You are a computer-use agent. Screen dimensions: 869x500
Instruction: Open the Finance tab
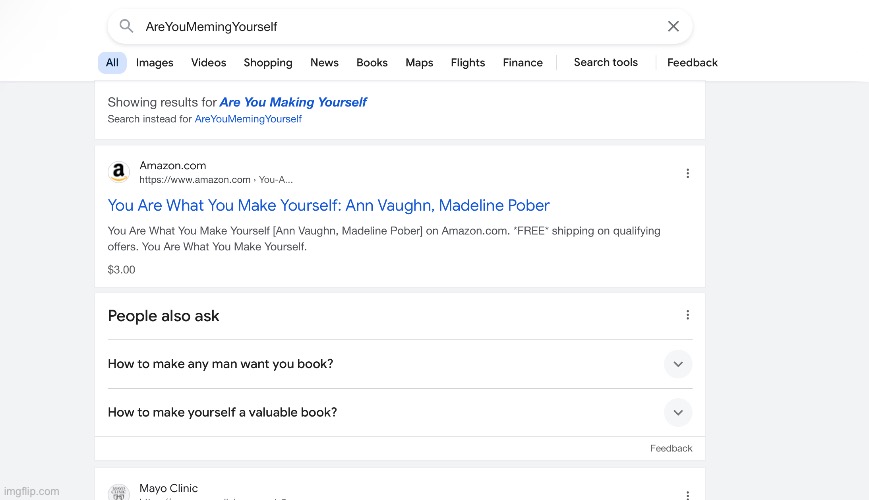coord(523,63)
